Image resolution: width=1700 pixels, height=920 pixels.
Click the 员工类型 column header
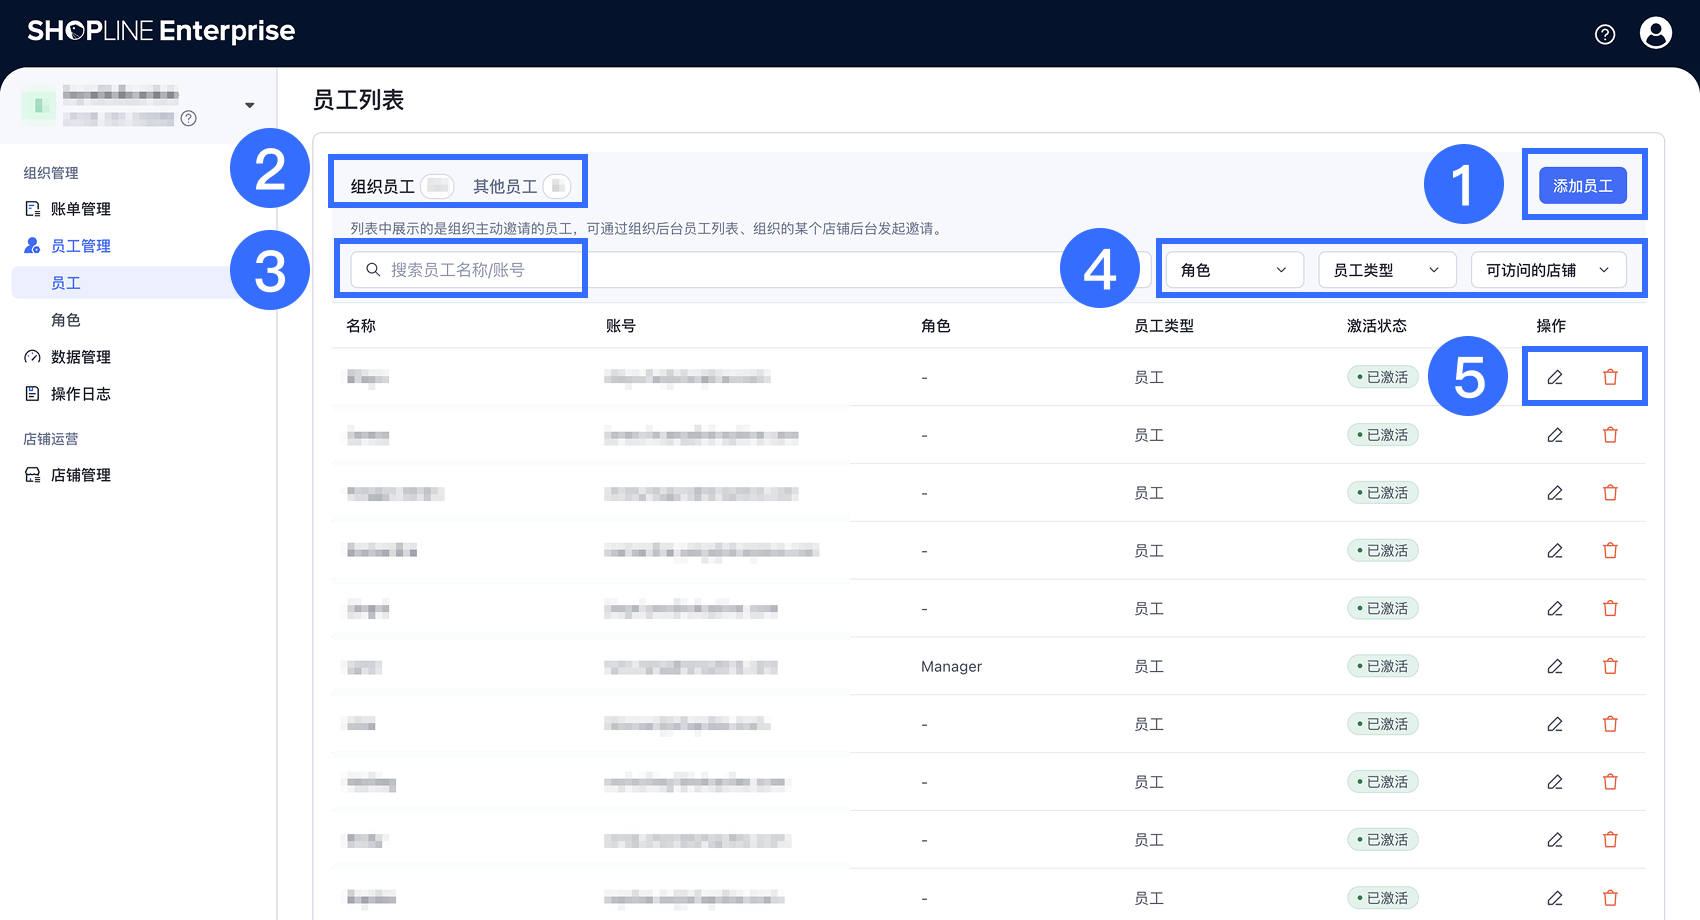point(1164,326)
